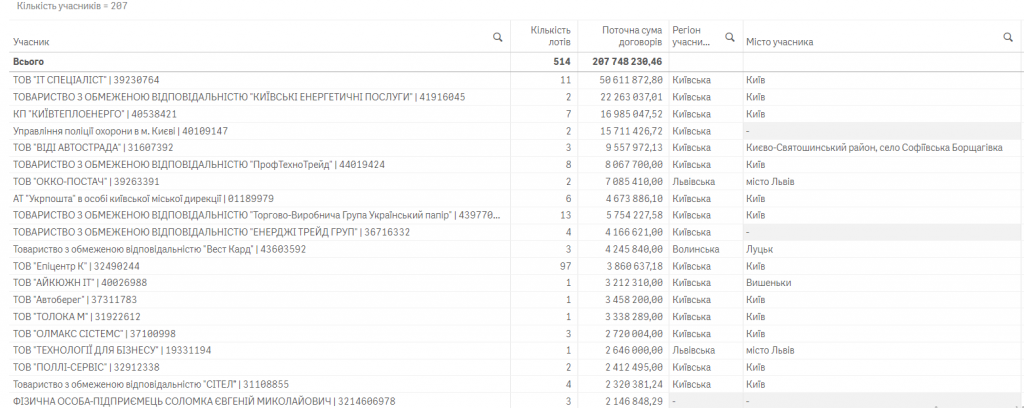Screen dimensions: 1024x408
Task: Click contract sum 2 146 848,29
Action: (633, 401)
